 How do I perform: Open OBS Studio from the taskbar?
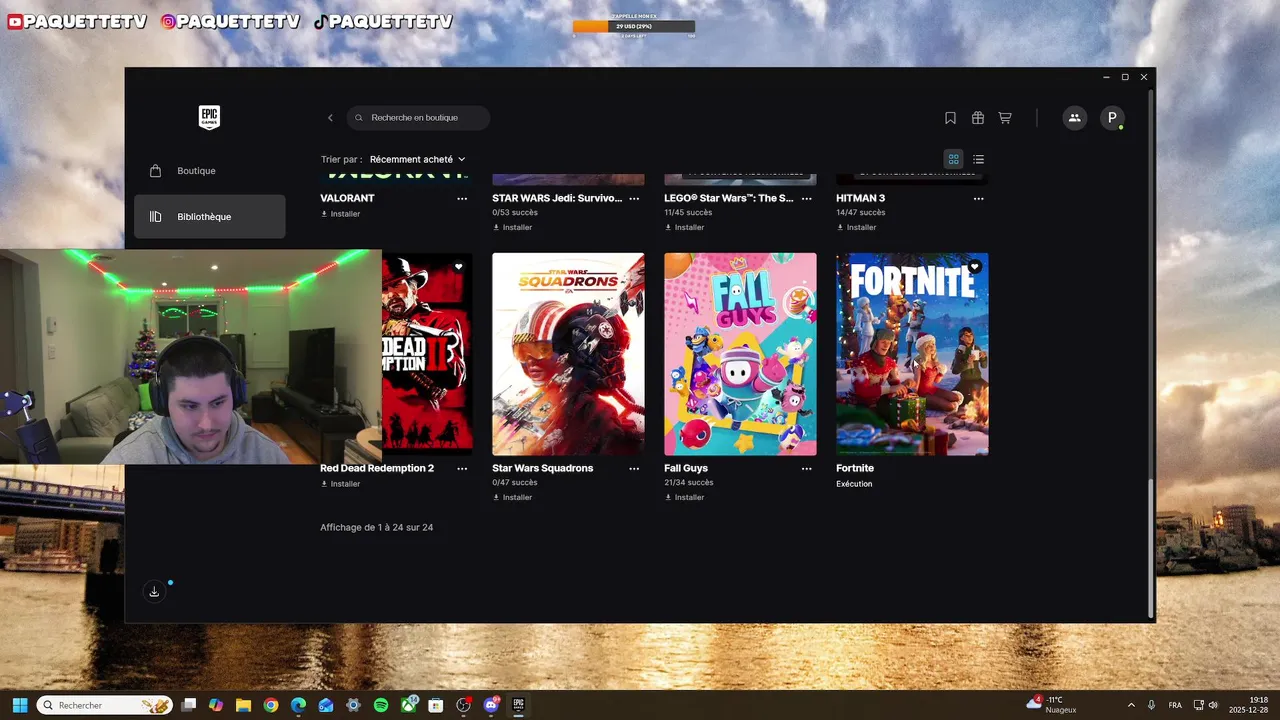click(x=463, y=705)
